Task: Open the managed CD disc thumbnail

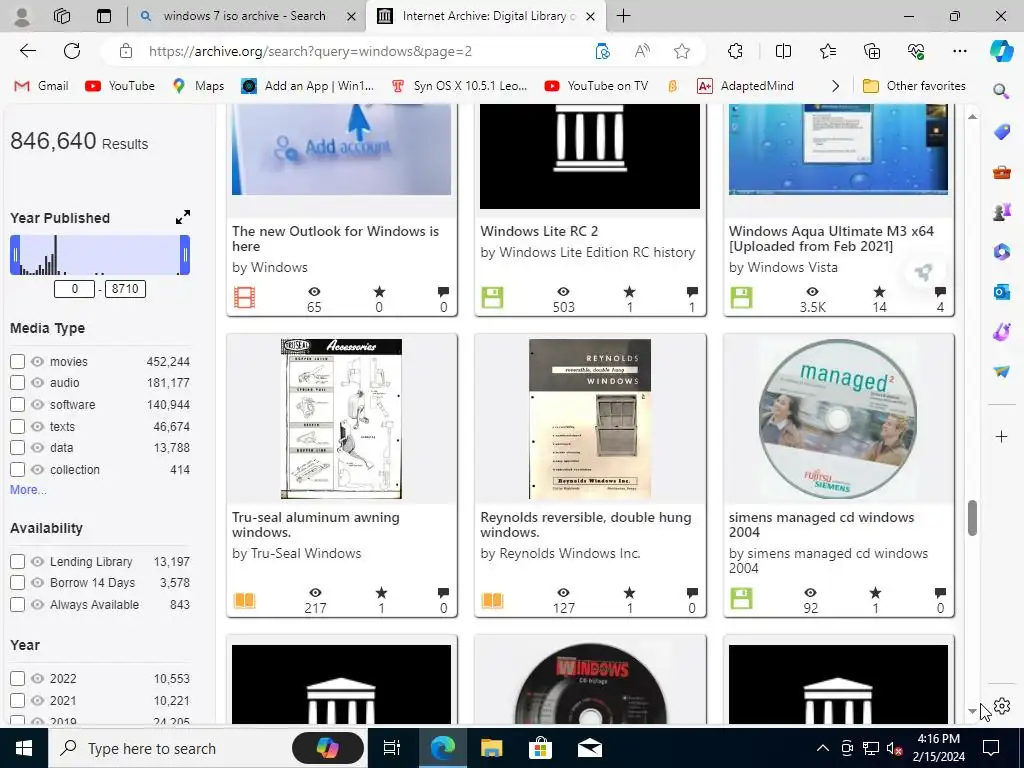Action: [x=839, y=419]
